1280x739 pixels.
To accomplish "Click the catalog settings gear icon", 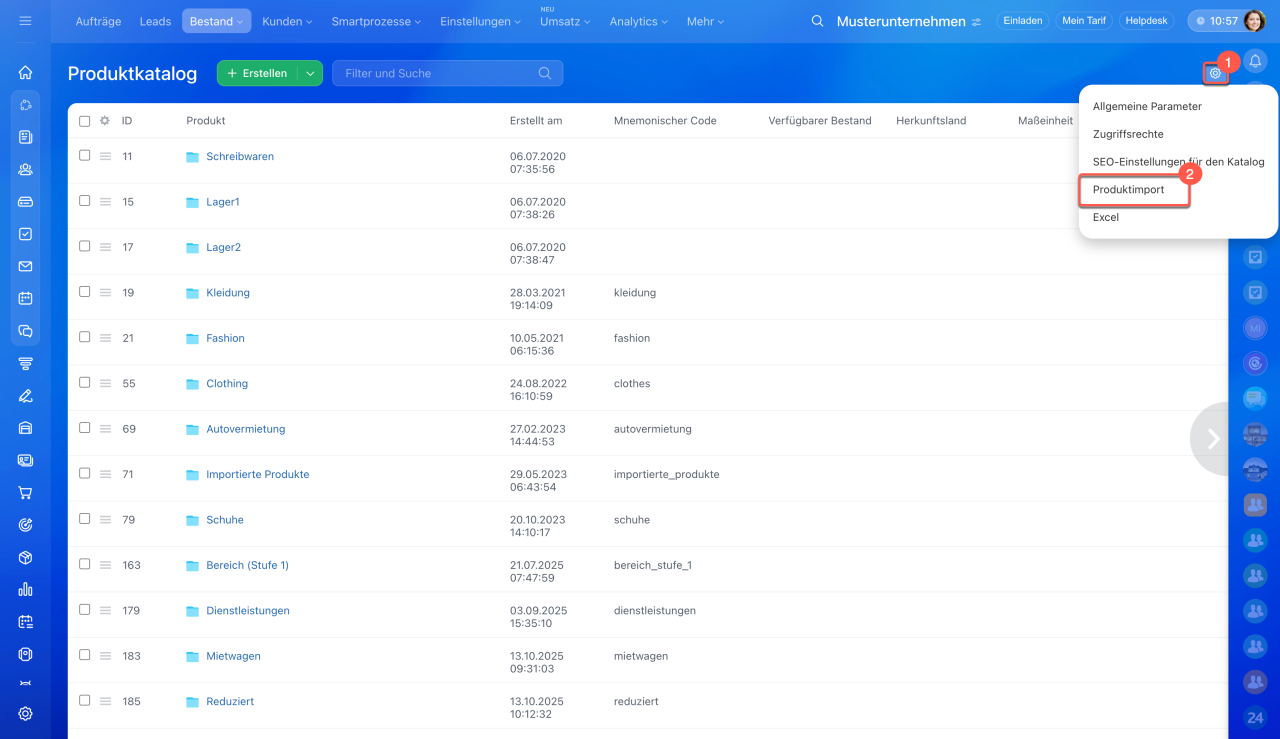I will (x=1215, y=73).
